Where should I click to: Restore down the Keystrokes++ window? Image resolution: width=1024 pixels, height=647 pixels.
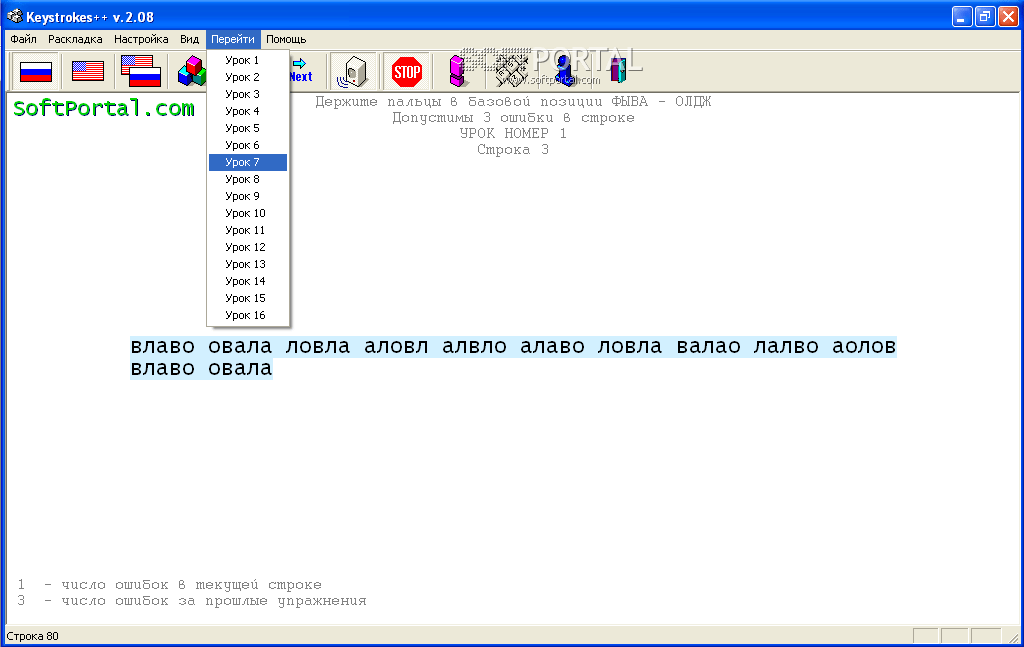pos(985,16)
